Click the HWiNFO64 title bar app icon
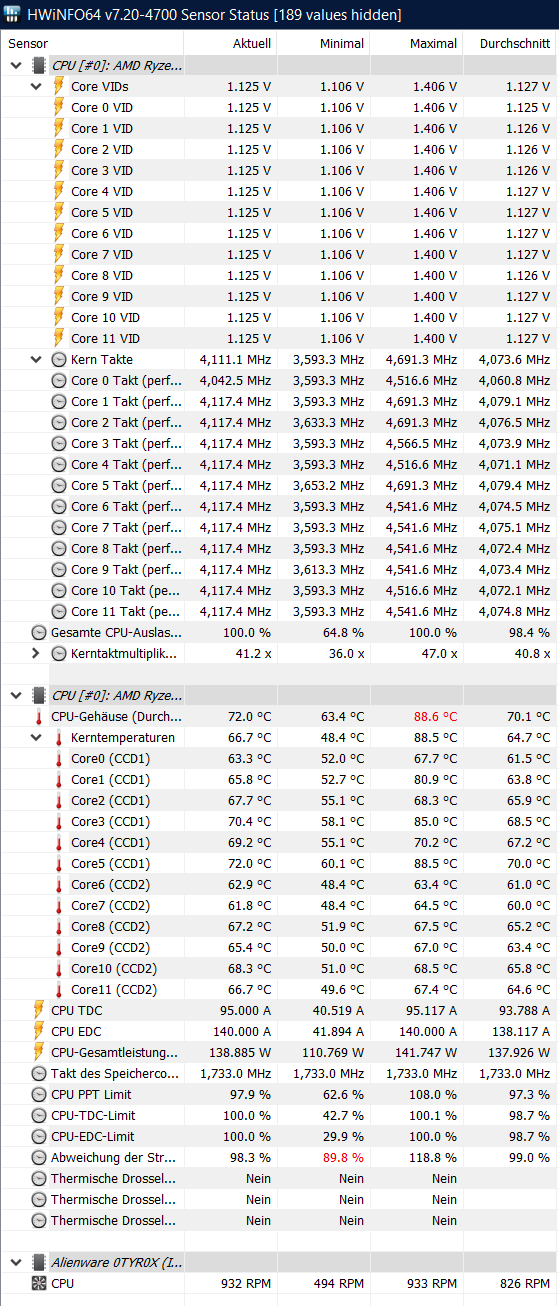Image resolution: width=559 pixels, height=1306 pixels. click(x=15, y=15)
